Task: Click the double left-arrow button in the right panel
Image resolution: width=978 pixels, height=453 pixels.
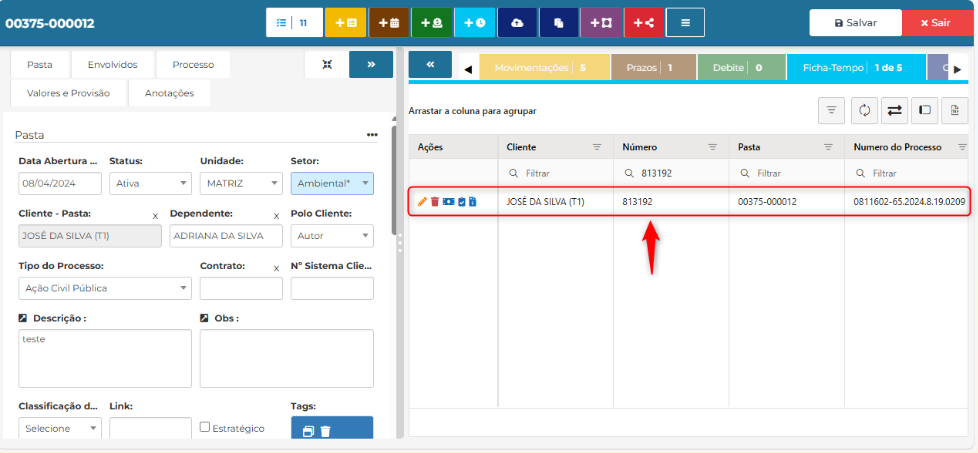Action: (430, 64)
